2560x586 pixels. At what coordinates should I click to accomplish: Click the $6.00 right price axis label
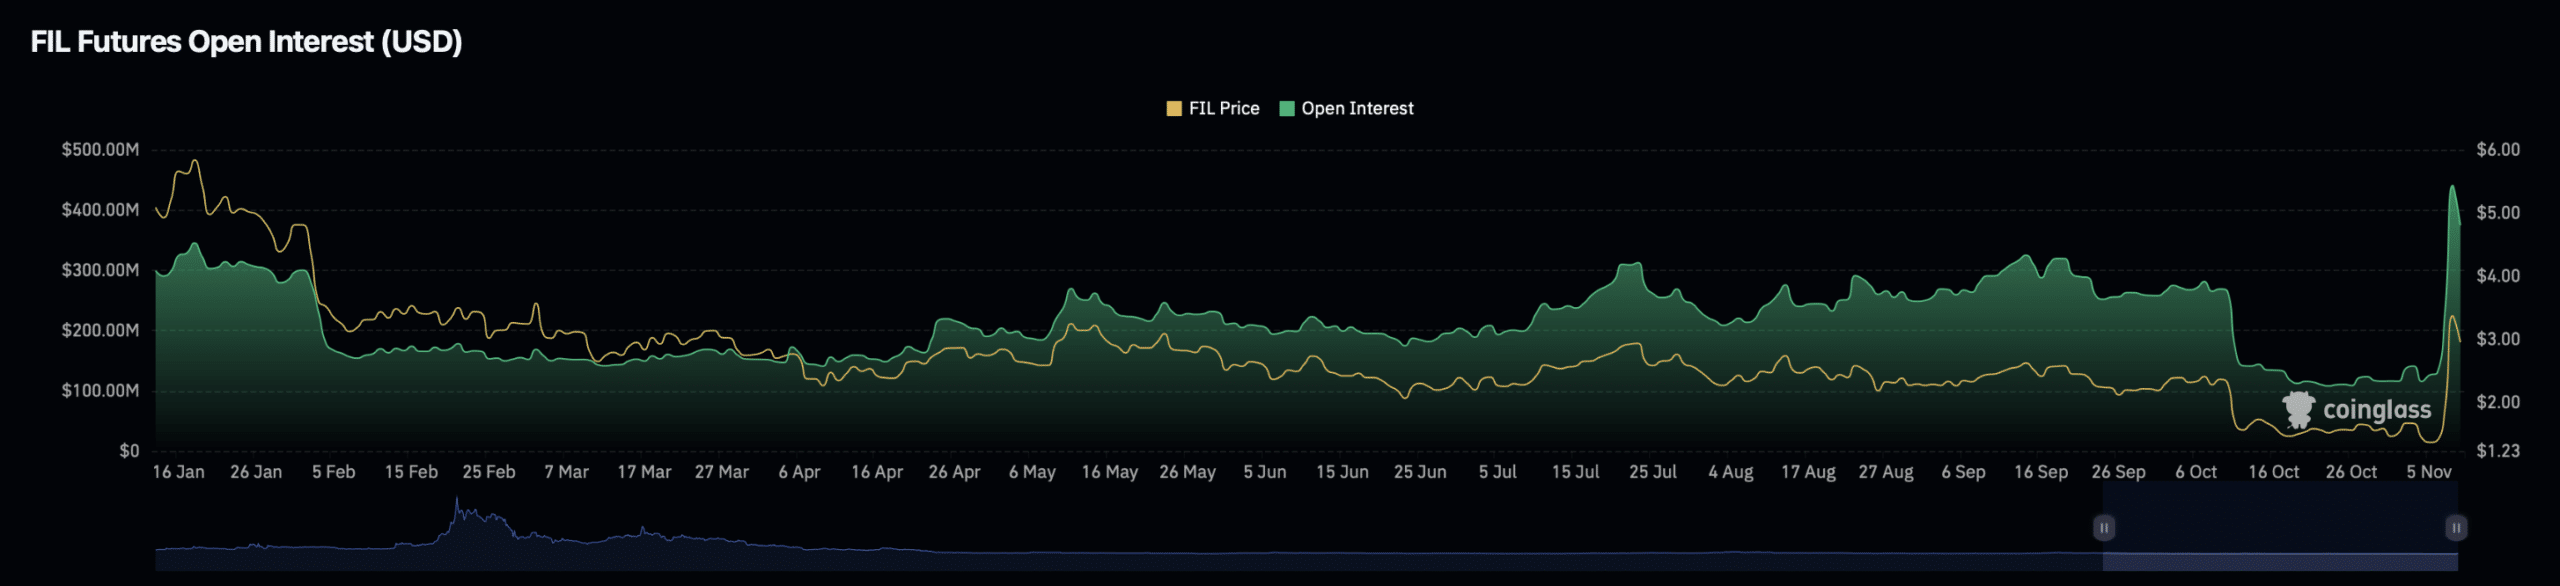point(2497,150)
